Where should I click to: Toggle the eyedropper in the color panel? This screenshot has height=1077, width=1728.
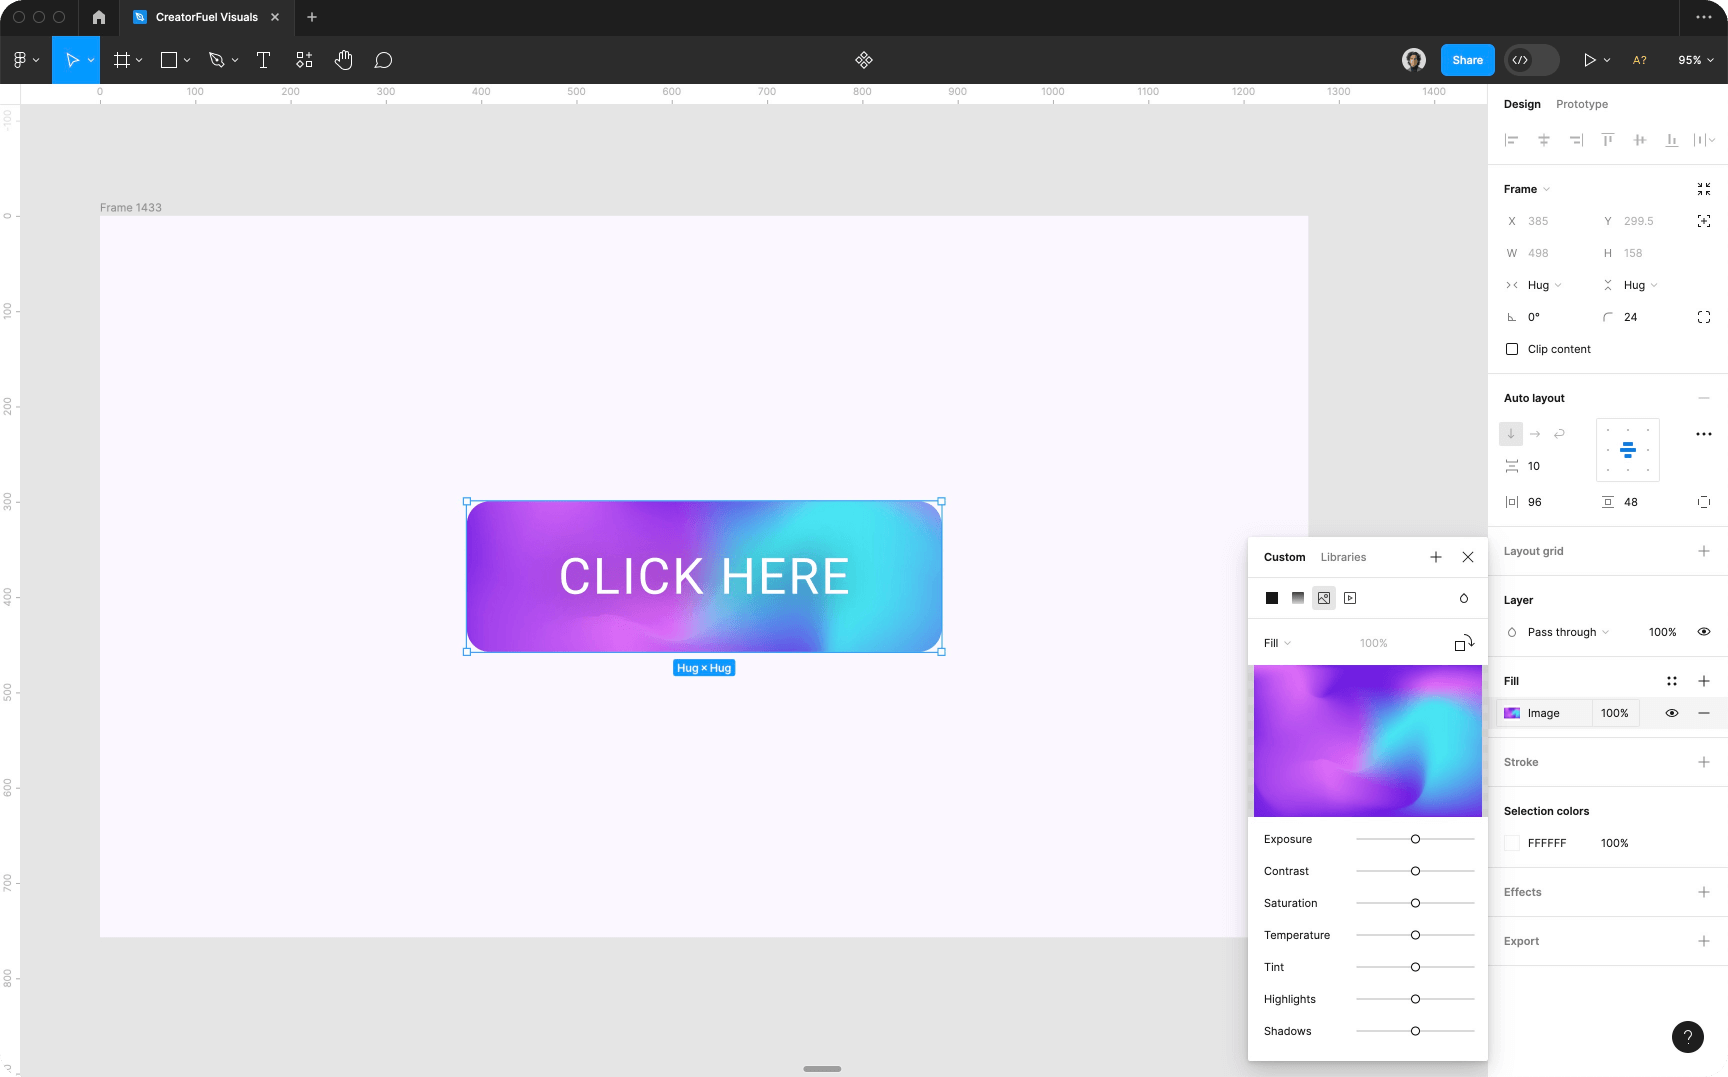pos(1463,598)
